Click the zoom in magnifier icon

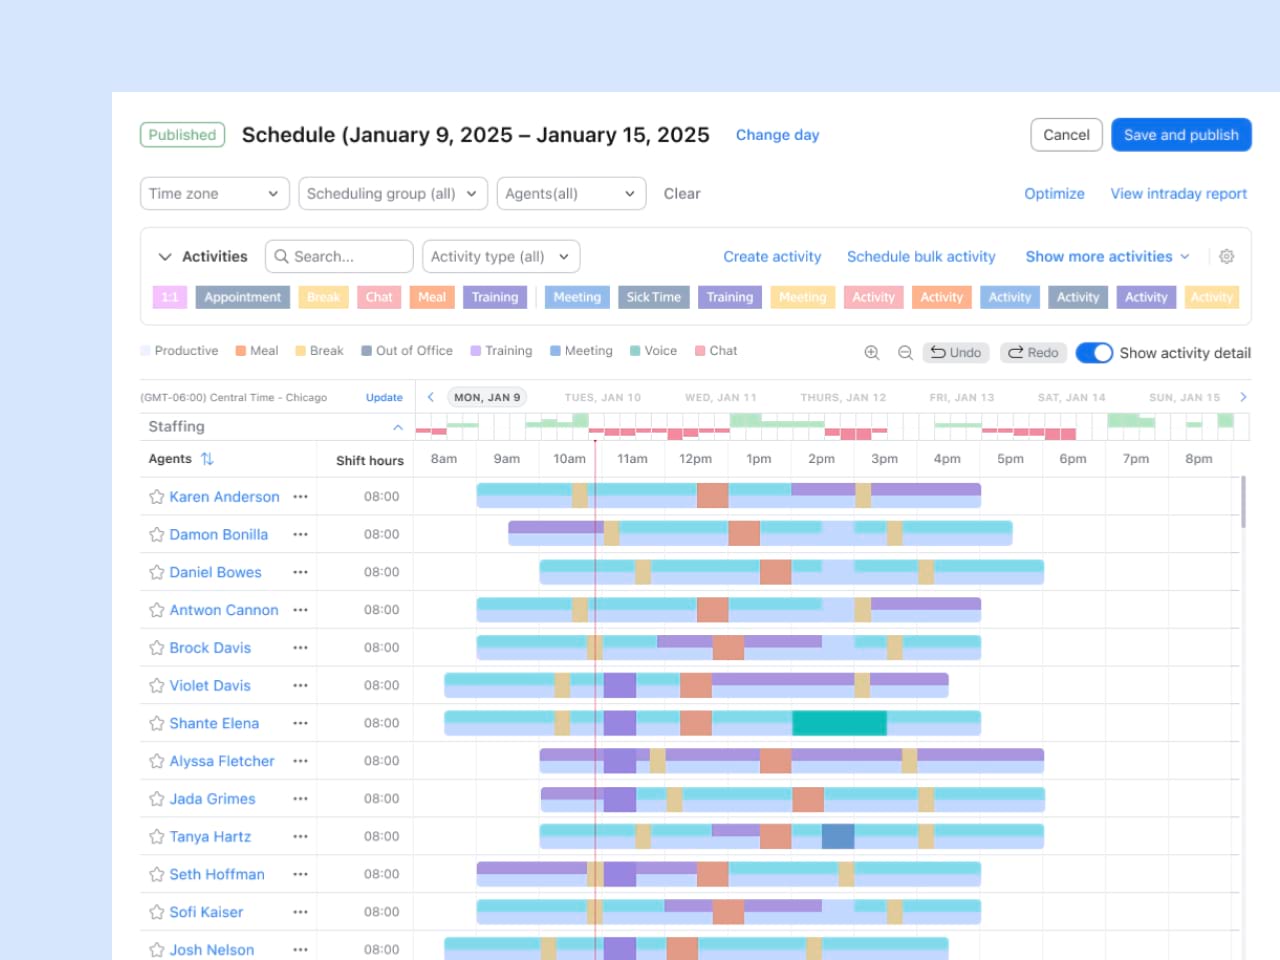(x=871, y=353)
